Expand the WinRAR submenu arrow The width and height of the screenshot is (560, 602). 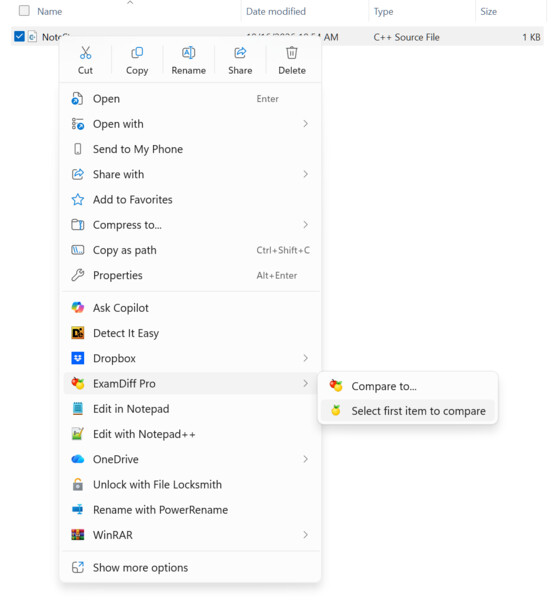click(306, 535)
